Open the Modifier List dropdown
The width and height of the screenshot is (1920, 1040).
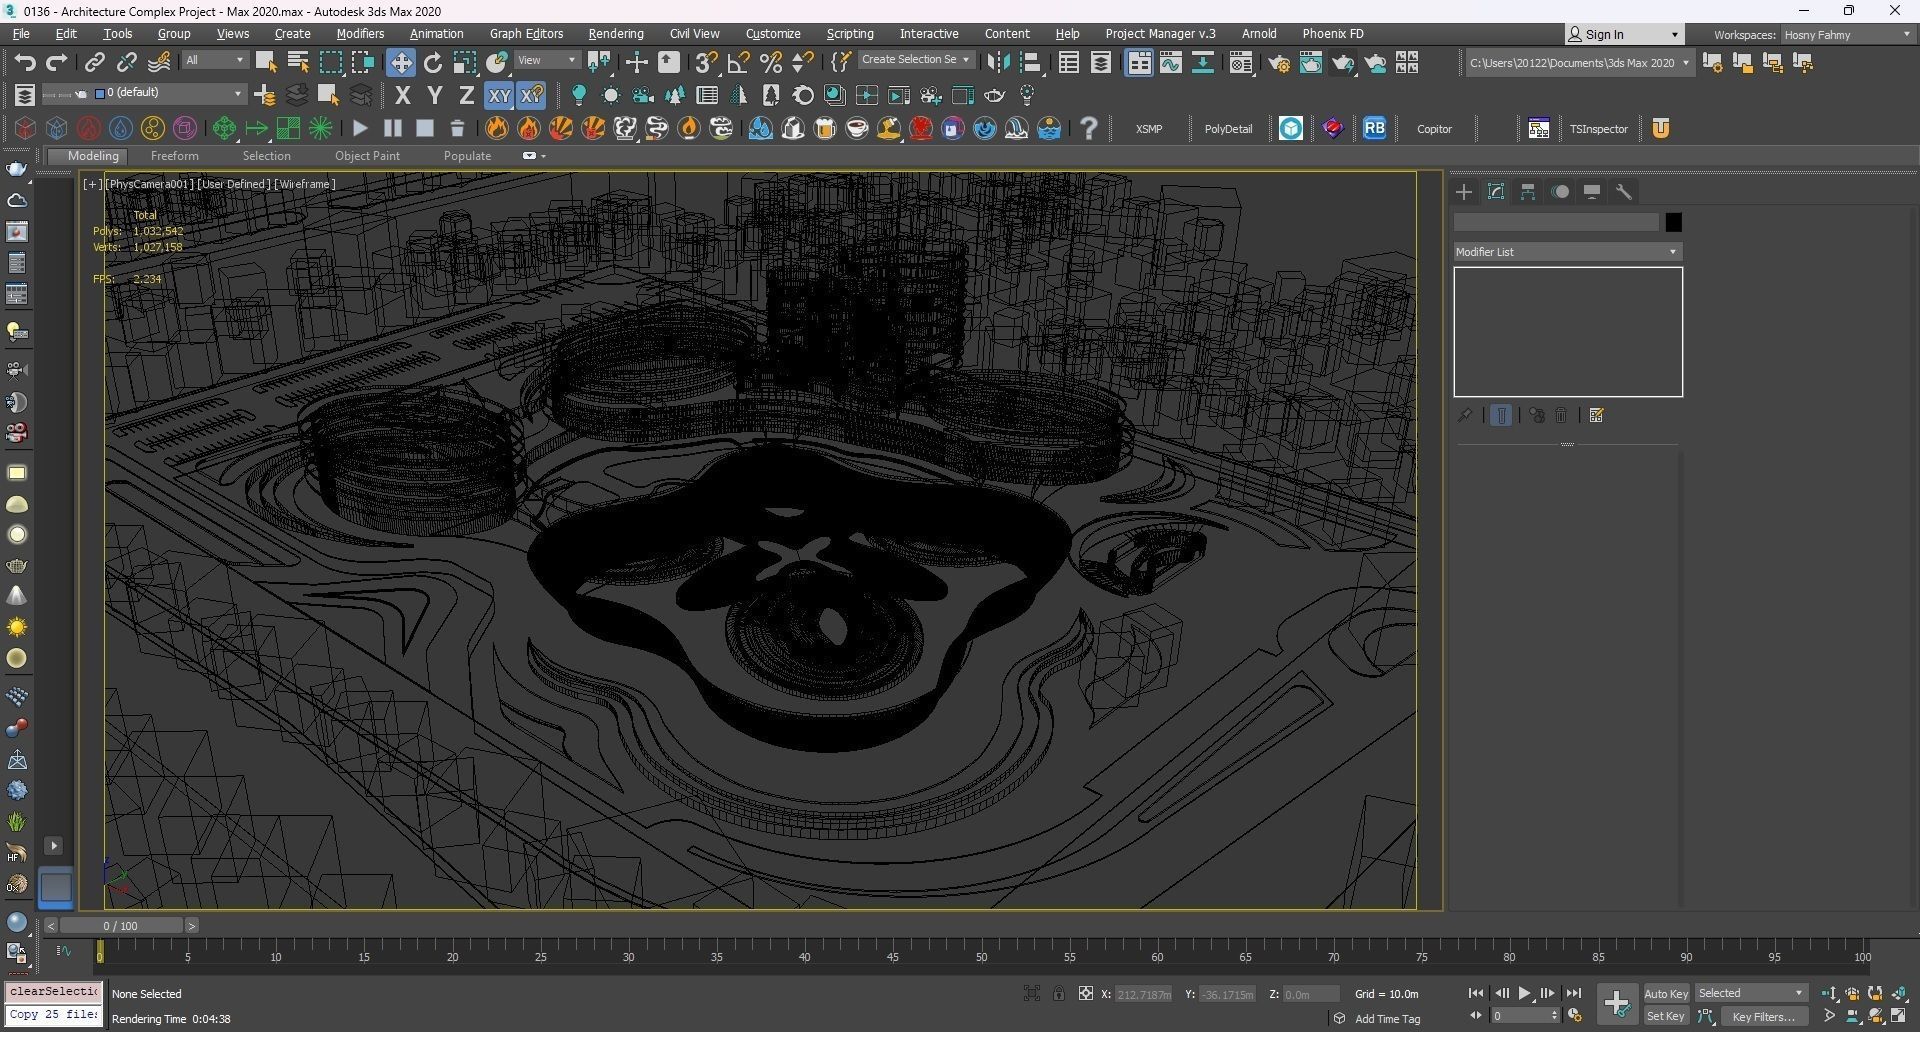(x=1567, y=252)
